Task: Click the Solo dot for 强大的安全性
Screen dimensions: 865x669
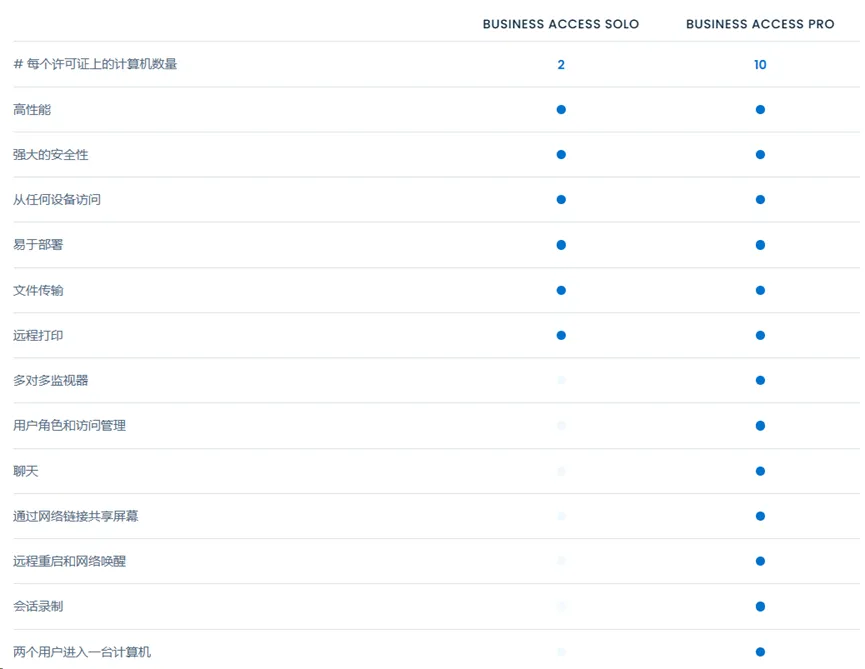Action: [561, 154]
